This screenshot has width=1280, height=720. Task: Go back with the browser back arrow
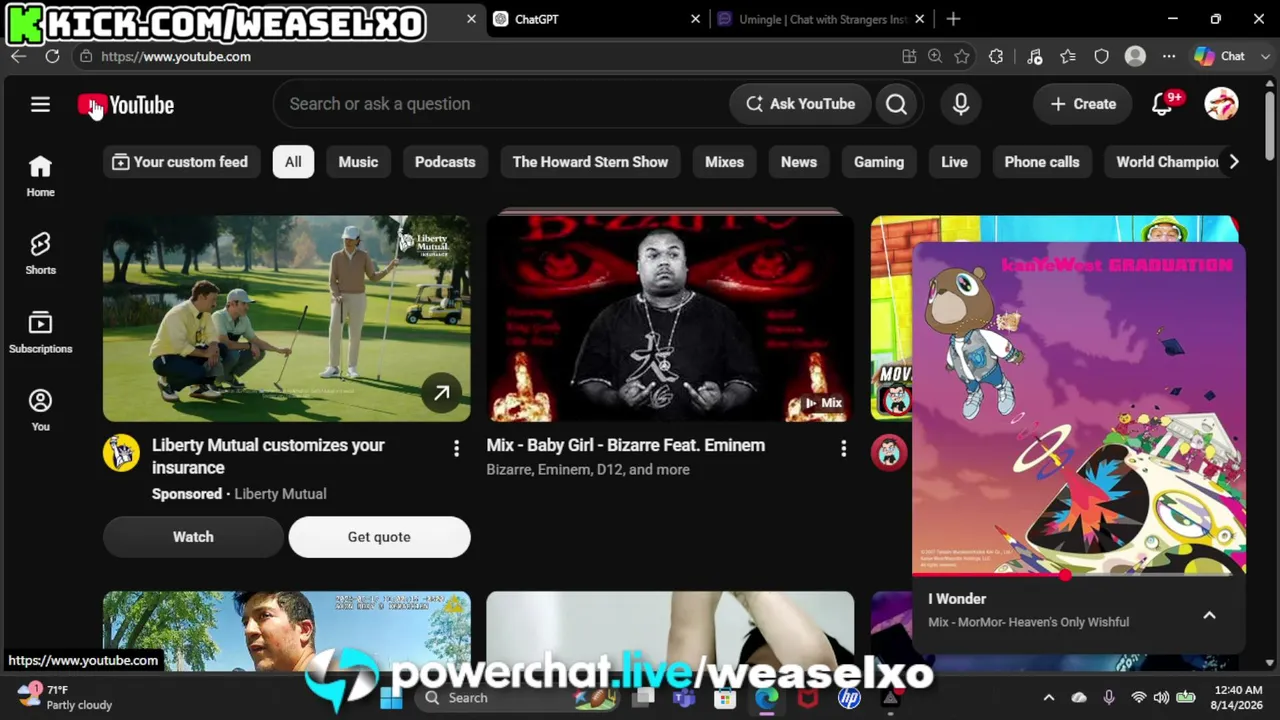[x=19, y=57]
